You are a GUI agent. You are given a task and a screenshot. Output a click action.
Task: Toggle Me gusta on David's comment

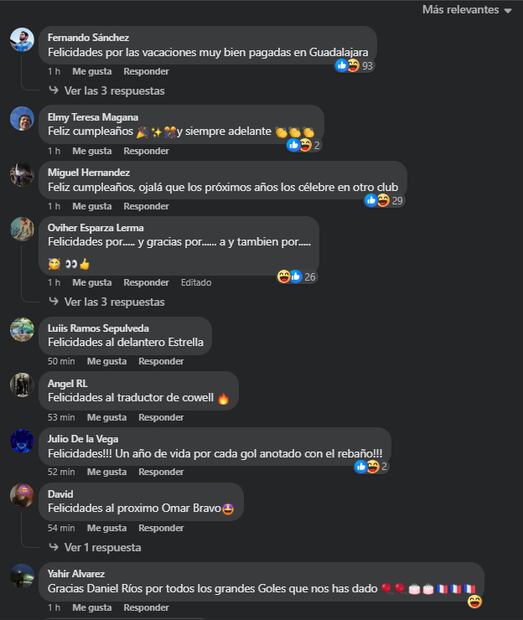107,528
